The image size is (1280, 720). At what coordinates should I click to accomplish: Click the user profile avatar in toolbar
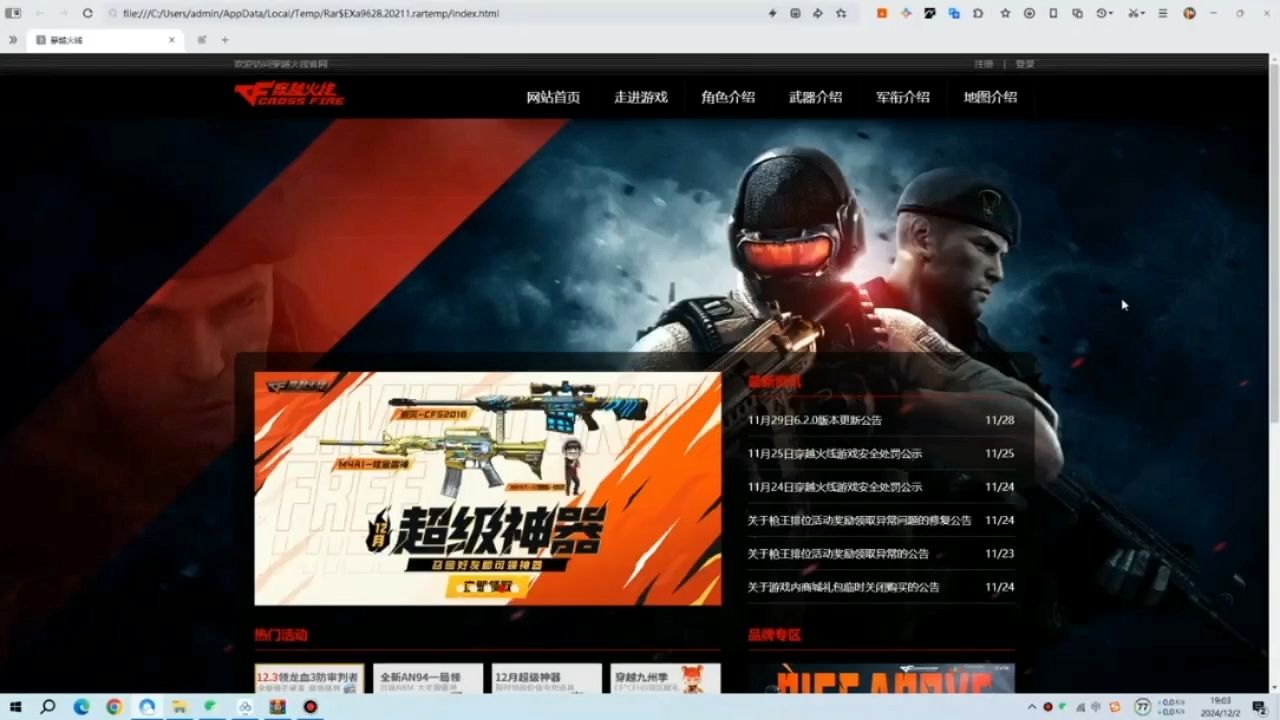coord(1189,13)
